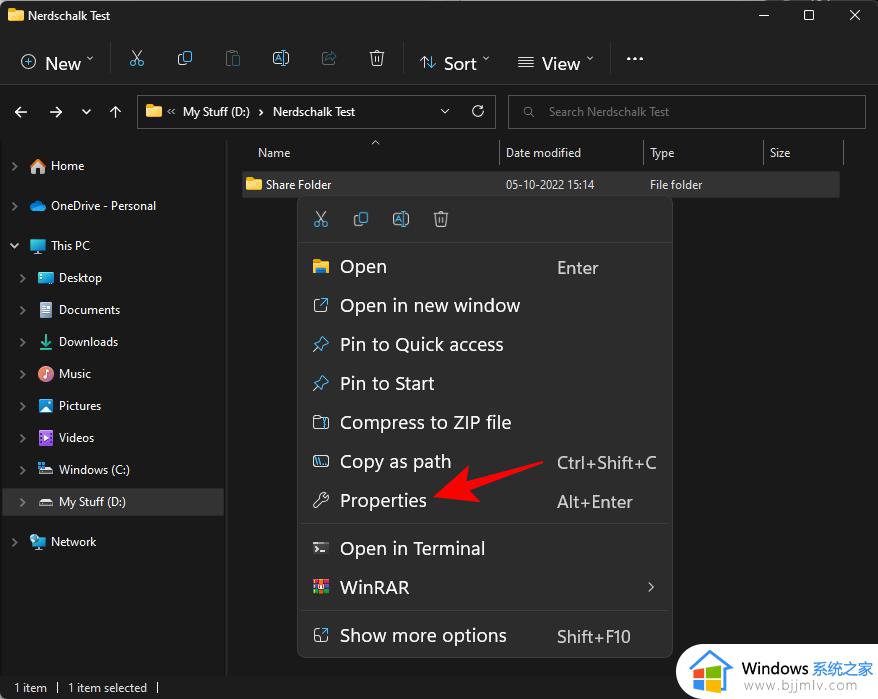This screenshot has height=699, width=878.
Task: Click the Copy icon in the context menu
Action: pos(361,219)
